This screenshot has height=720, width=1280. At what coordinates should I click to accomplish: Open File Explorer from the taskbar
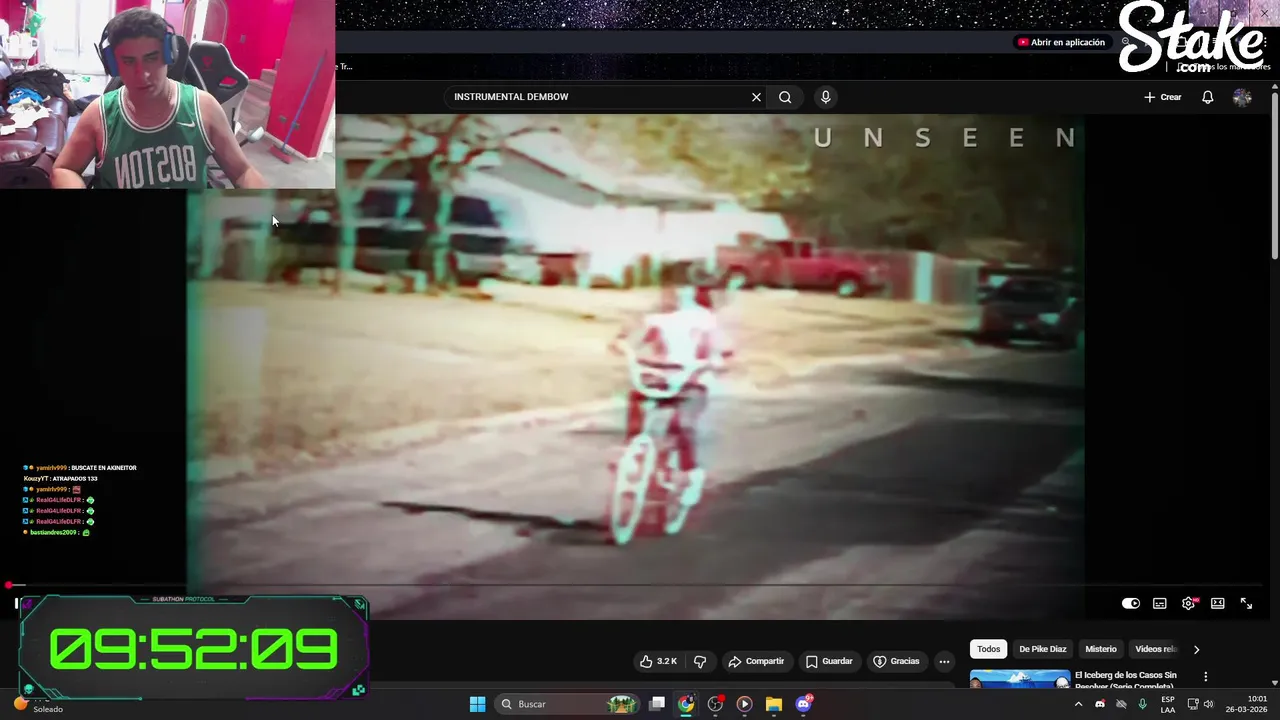(x=773, y=704)
